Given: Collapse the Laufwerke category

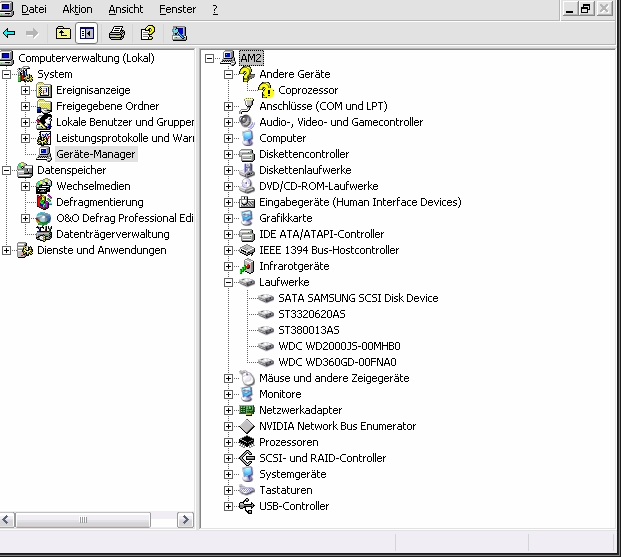Looking at the screenshot, I should click(x=229, y=282).
